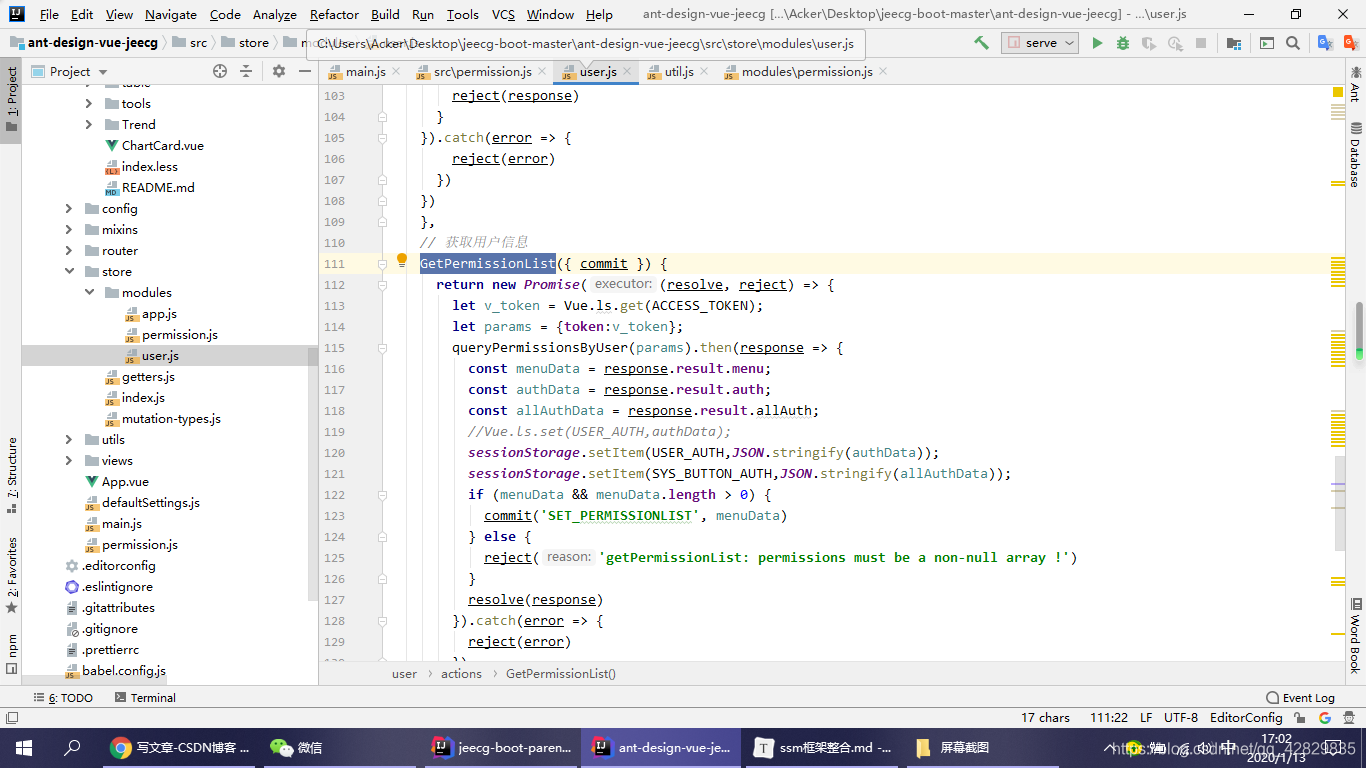Image resolution: width=1366 pixels, height=768 pixels.
Task: Open the Database tool window
Action: pyautogui.click(x=1356, y=155)
